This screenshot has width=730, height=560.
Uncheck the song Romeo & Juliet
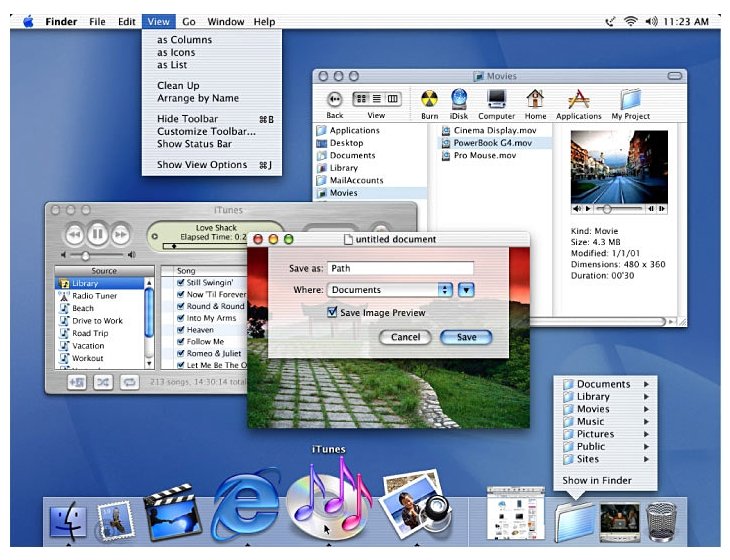181,353
